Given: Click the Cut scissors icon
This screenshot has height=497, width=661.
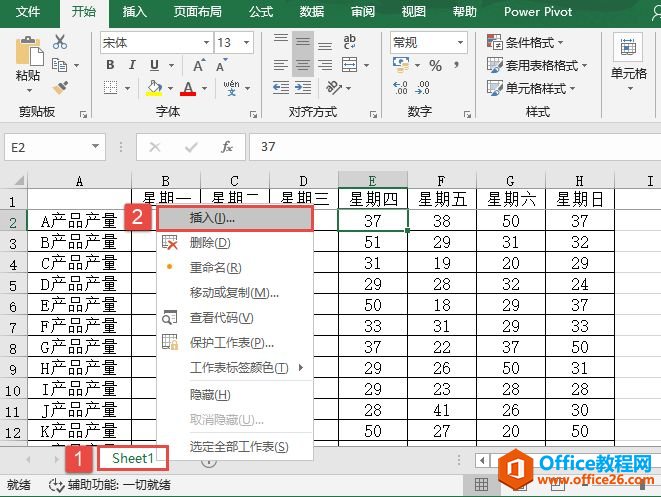Looking at the screenshot, I should click(60, 42).
